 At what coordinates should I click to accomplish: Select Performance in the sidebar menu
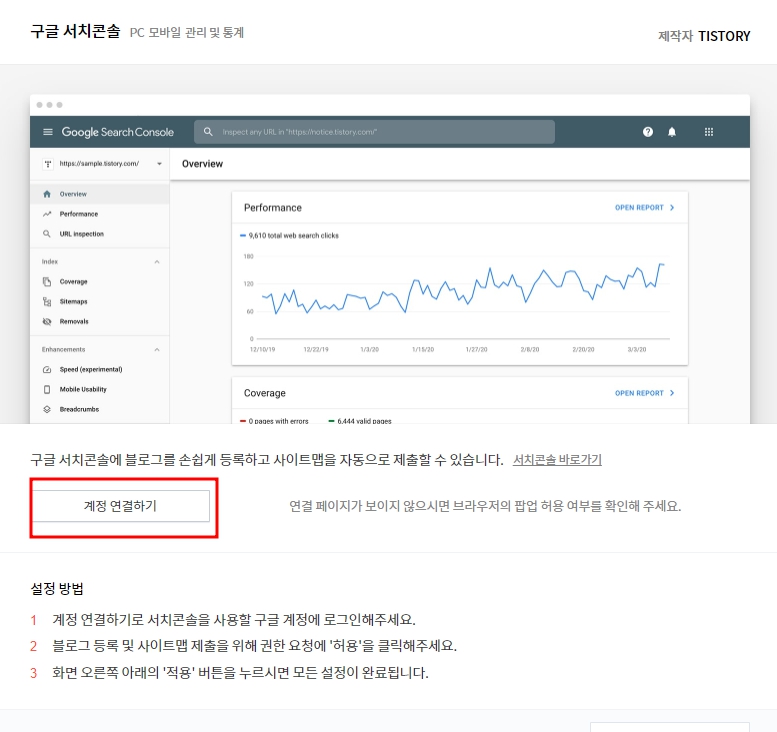pos(100,214)
